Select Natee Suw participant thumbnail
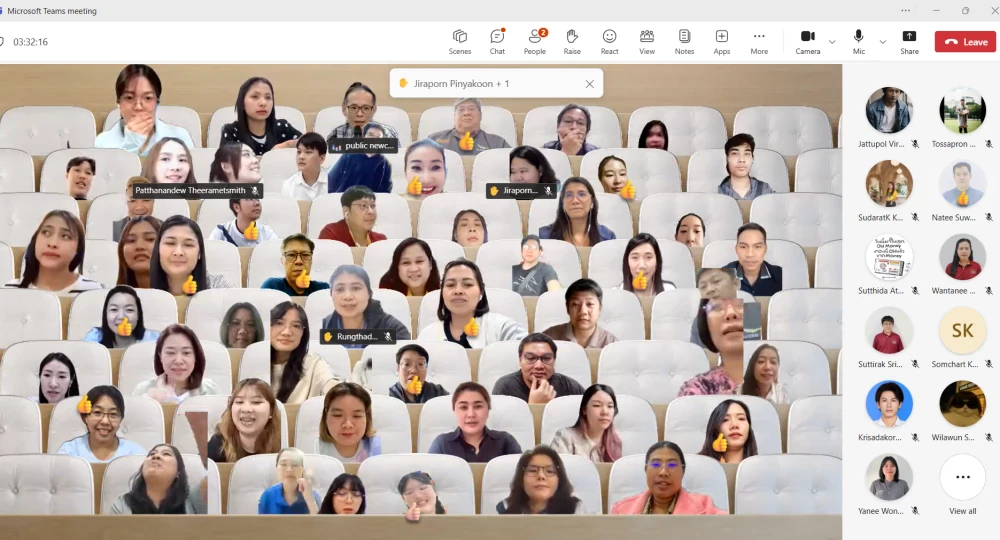 [x=962, y=184]
